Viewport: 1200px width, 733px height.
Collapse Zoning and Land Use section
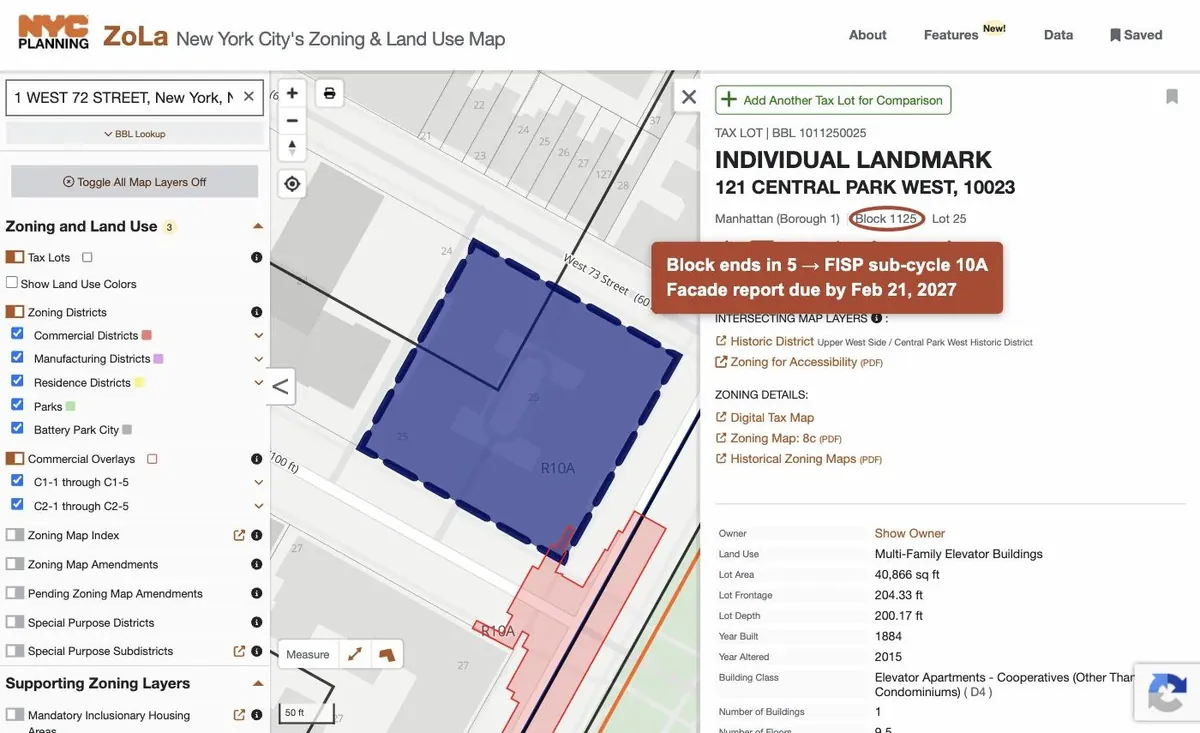point(258,226)
